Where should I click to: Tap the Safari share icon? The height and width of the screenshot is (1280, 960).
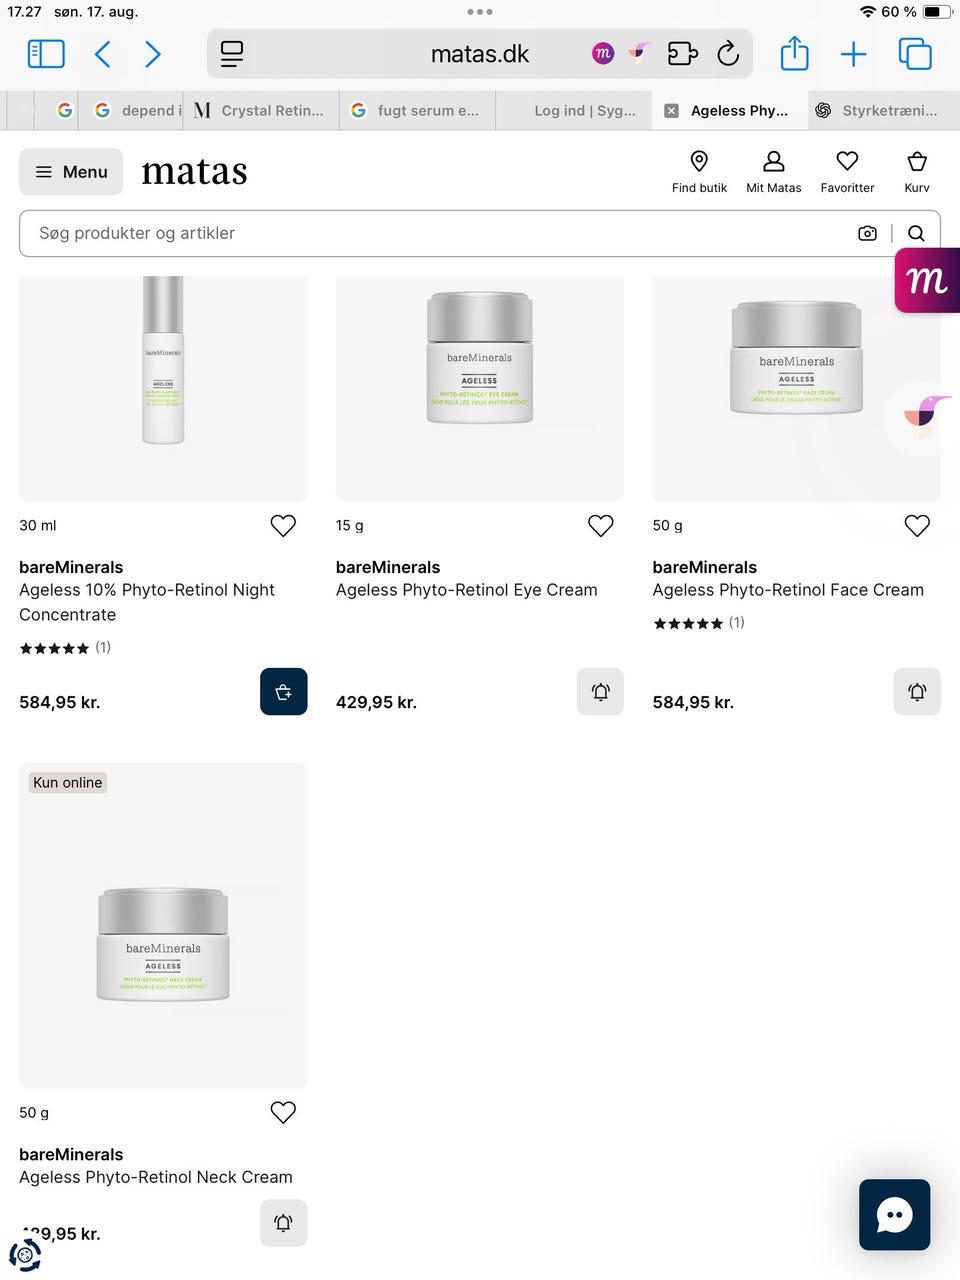click(794, 54)
